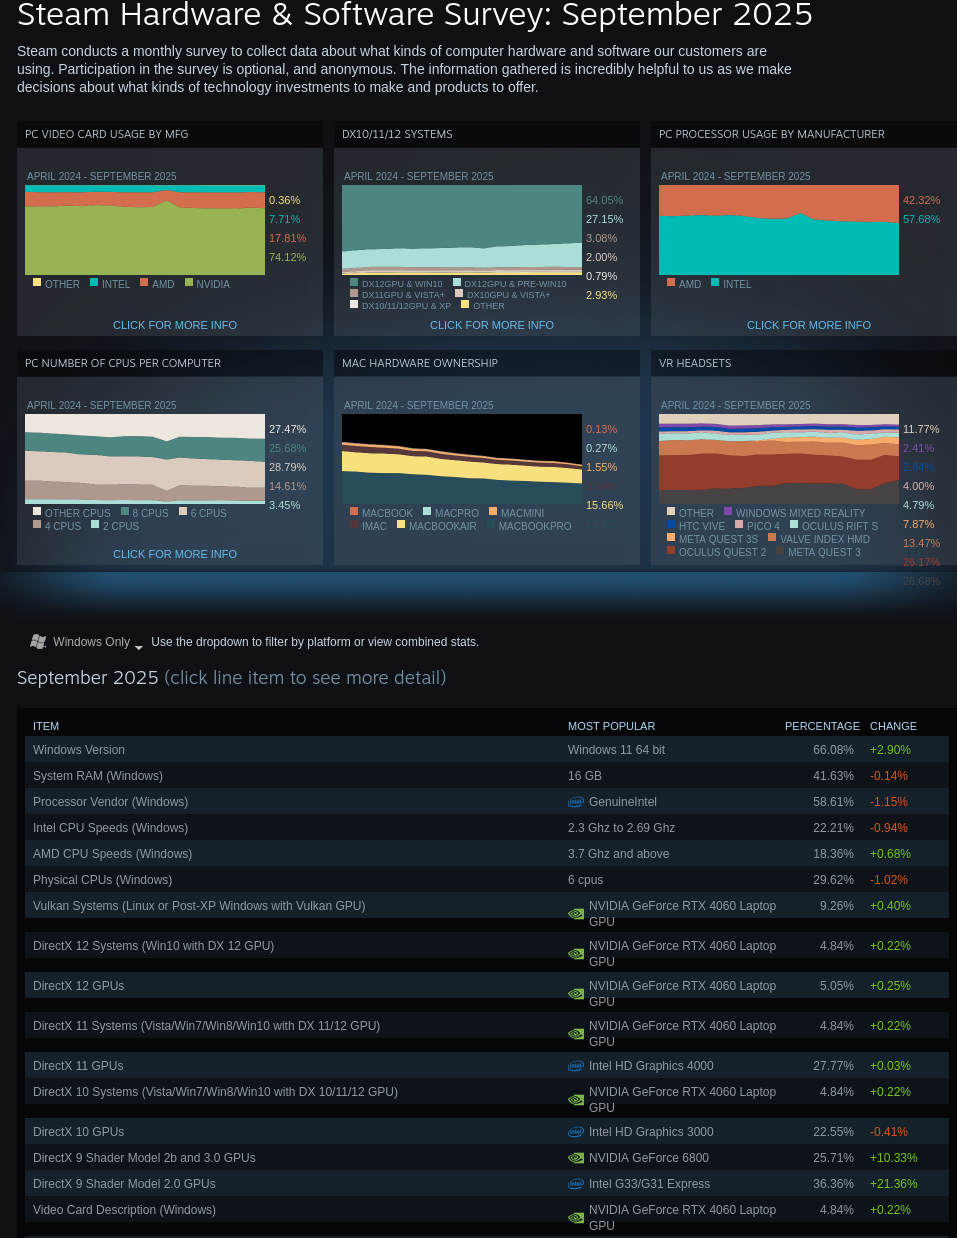
Task: Click Intel logo beside Intel HD Graphics 4000
Action: click(x=576, y=1066)
